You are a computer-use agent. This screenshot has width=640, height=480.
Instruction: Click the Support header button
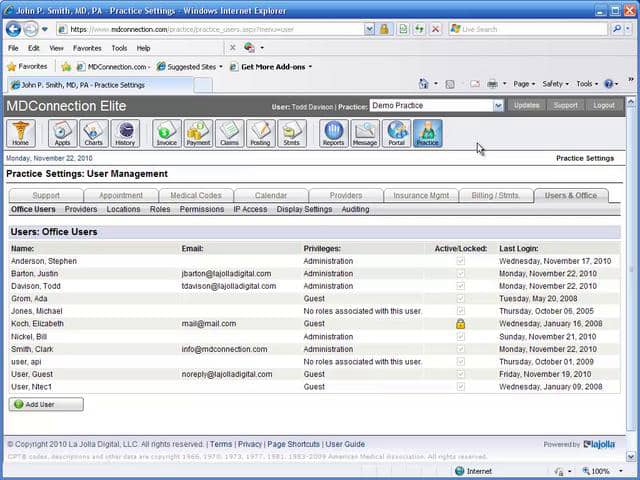(x=565, y=105)
